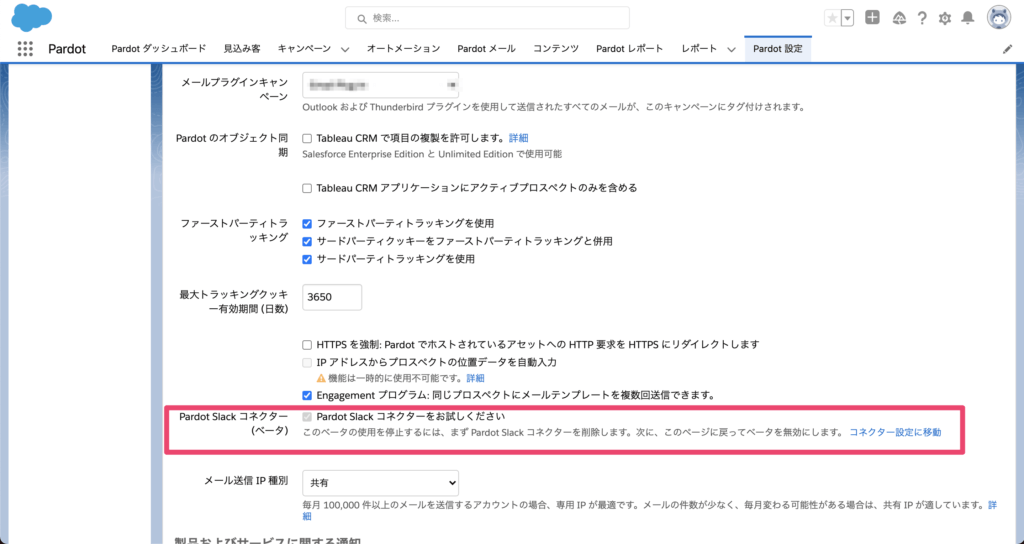Open the notifications bell icon

[x=968, y=18]
